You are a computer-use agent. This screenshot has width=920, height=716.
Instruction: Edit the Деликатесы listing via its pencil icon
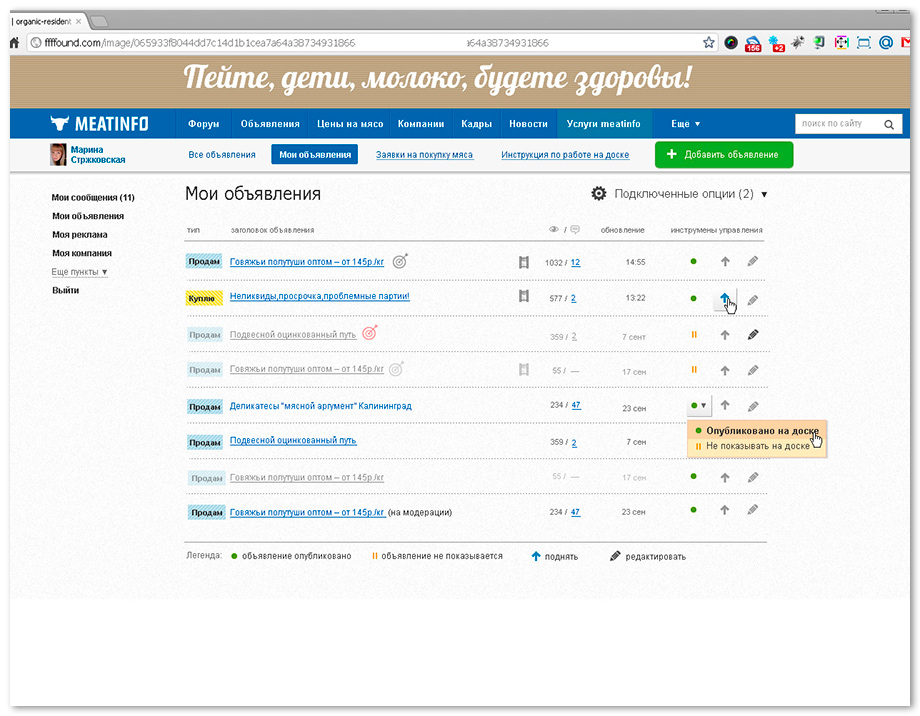click(753, 406)
